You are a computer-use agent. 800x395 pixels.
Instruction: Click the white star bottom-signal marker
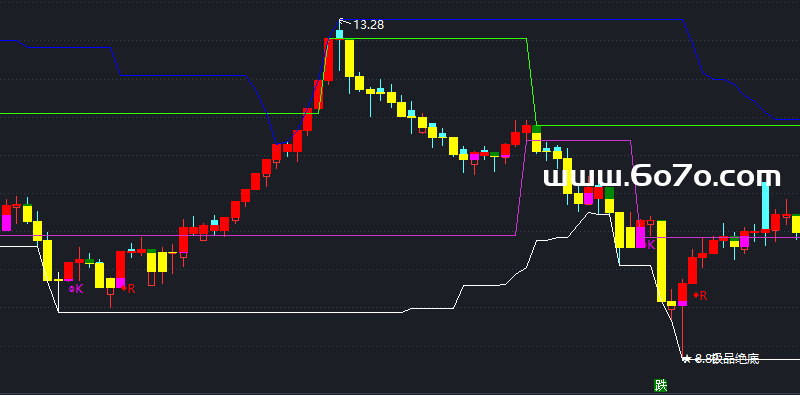click(x=687, y=359)
